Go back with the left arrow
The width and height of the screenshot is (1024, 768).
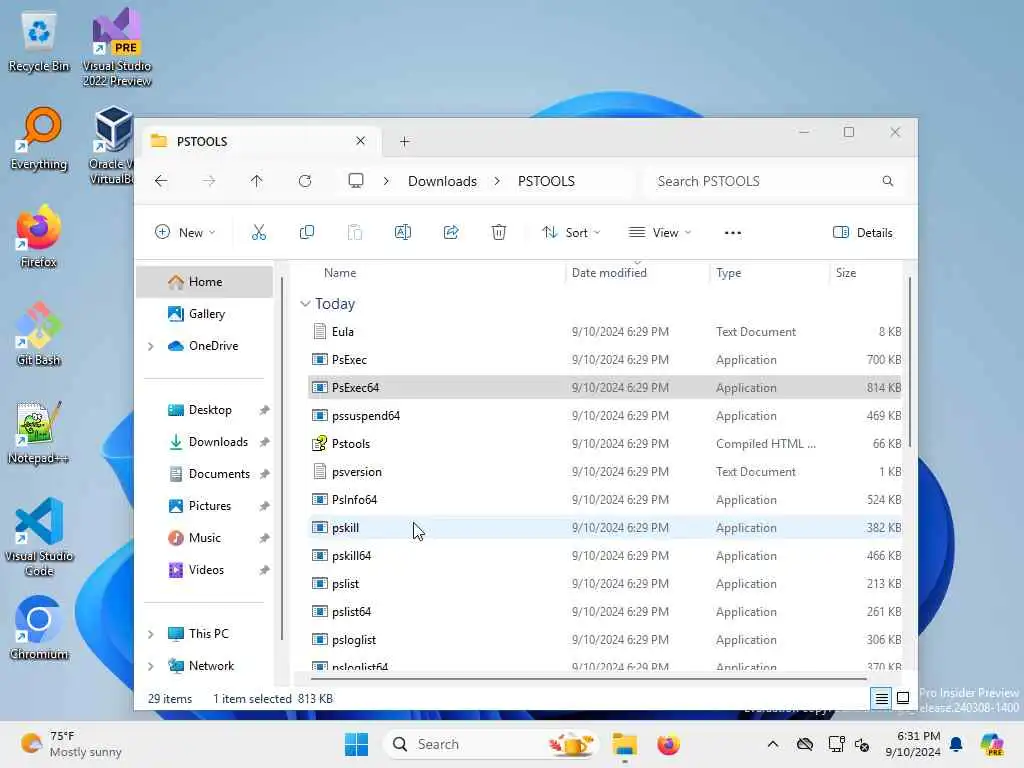161,181
